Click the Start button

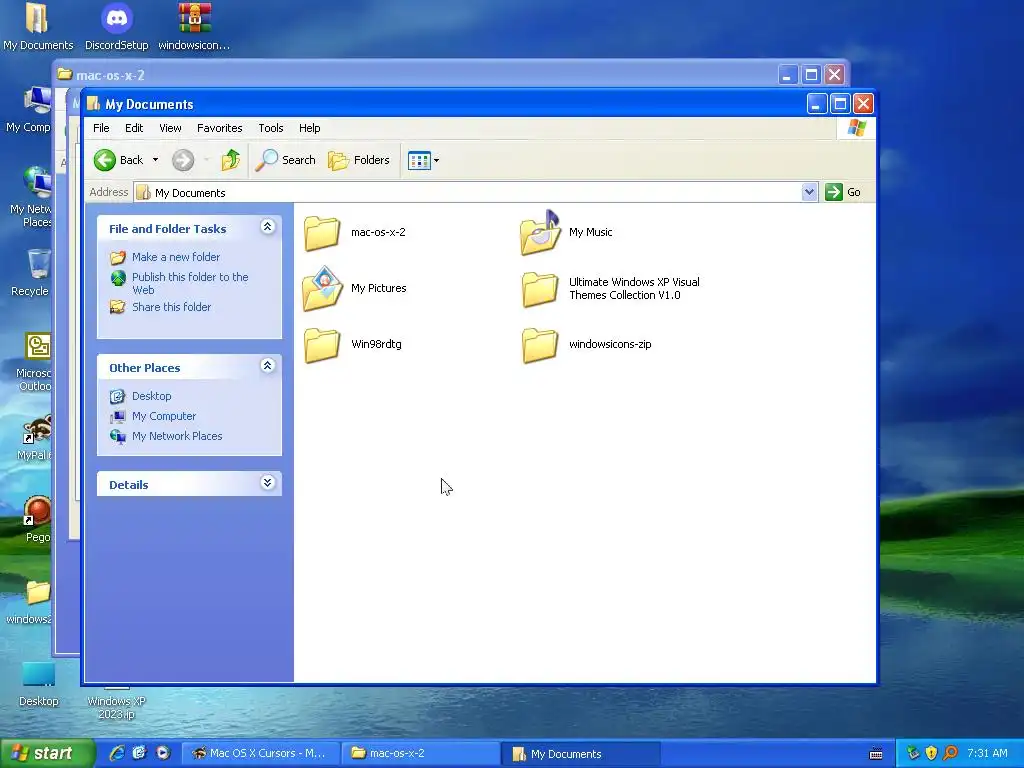pos(46,753)
